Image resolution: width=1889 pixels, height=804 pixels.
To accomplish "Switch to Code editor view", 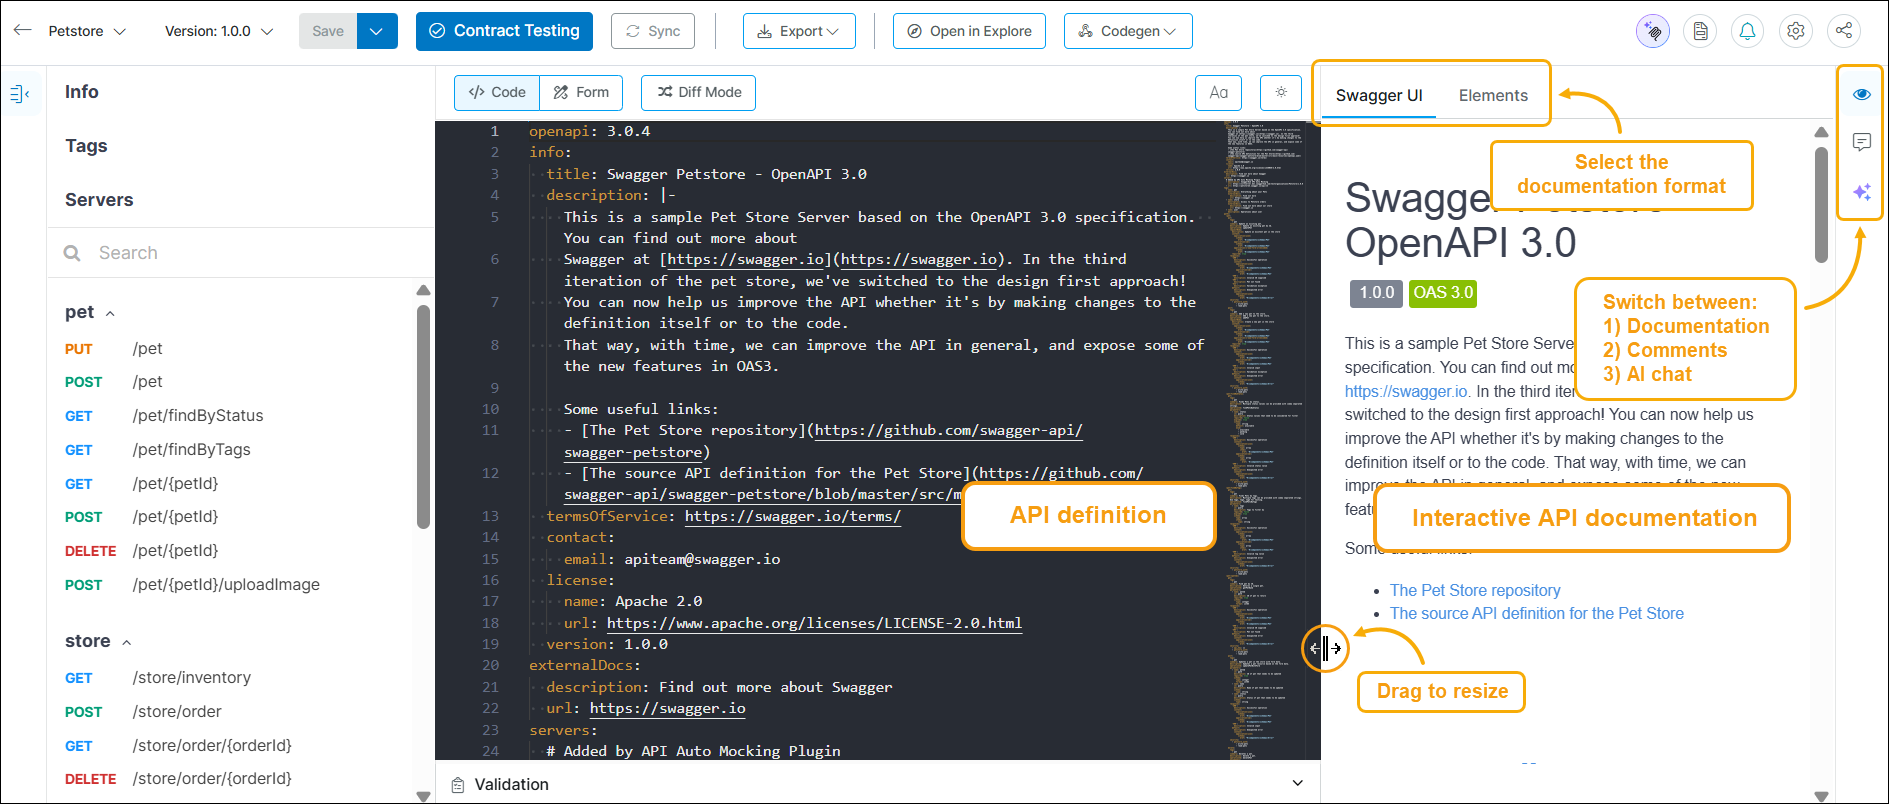I will (497, 92).
